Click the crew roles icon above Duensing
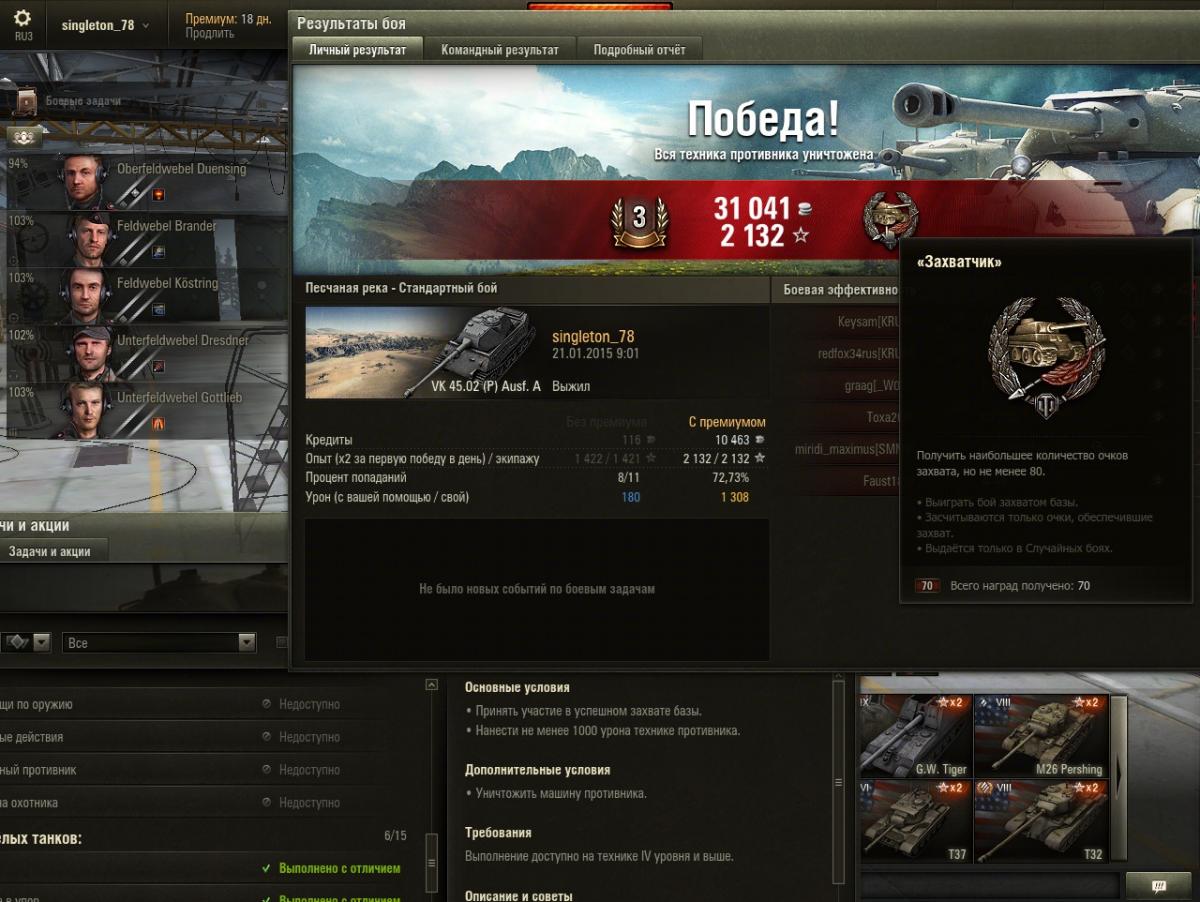The height and width of the screenshot is (902, 1200). point(25,137)
